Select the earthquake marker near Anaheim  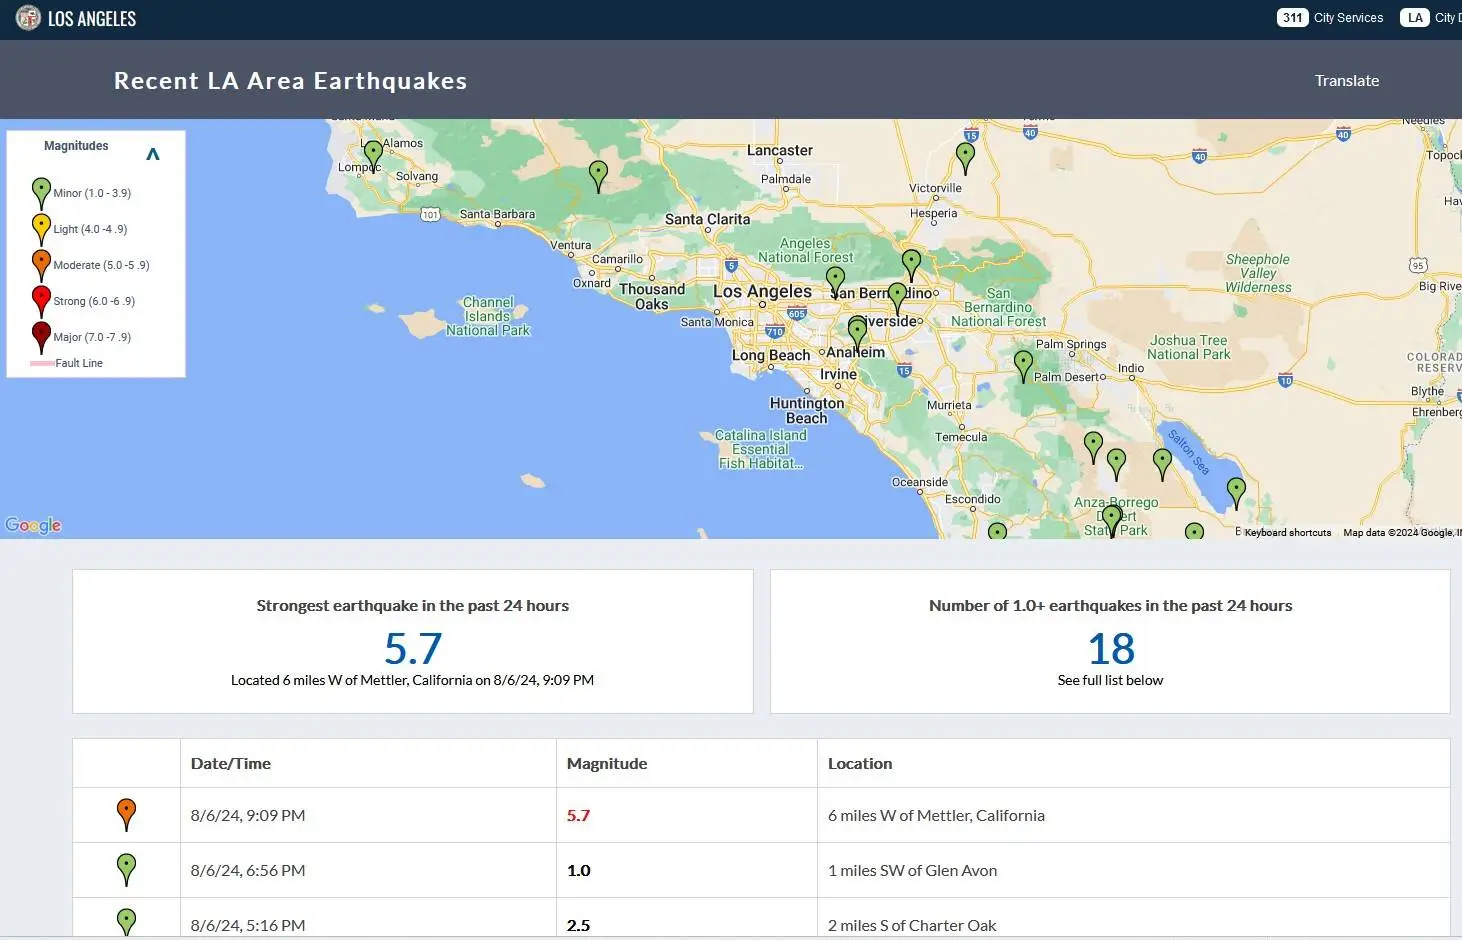[x=857, y=330]
